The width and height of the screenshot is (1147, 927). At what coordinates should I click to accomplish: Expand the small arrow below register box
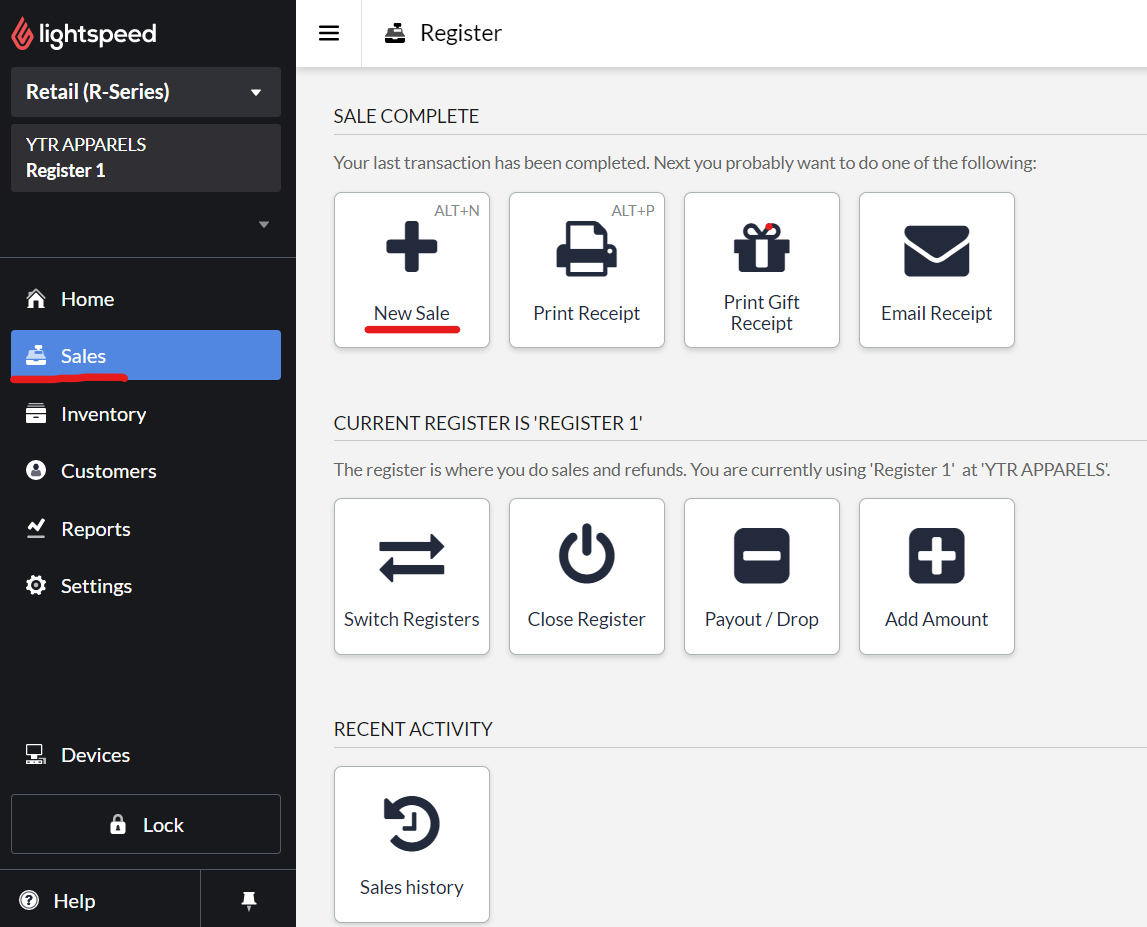click(x=264, y=225)
